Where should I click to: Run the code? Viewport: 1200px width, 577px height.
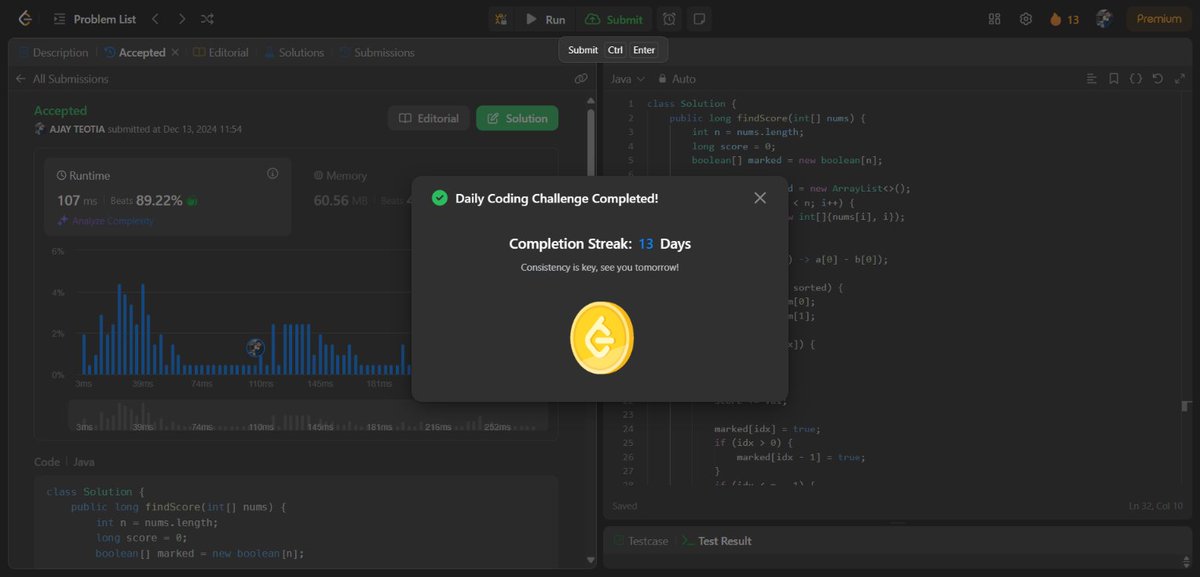click(546, 19)
